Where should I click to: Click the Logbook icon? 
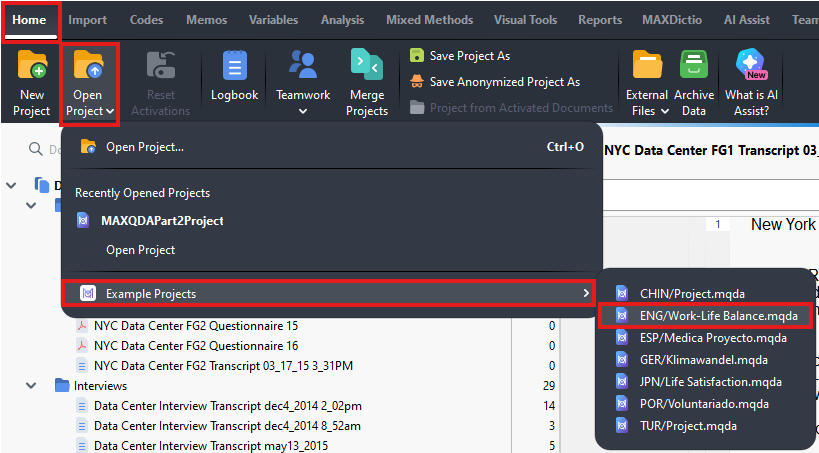tap(235, 65)
